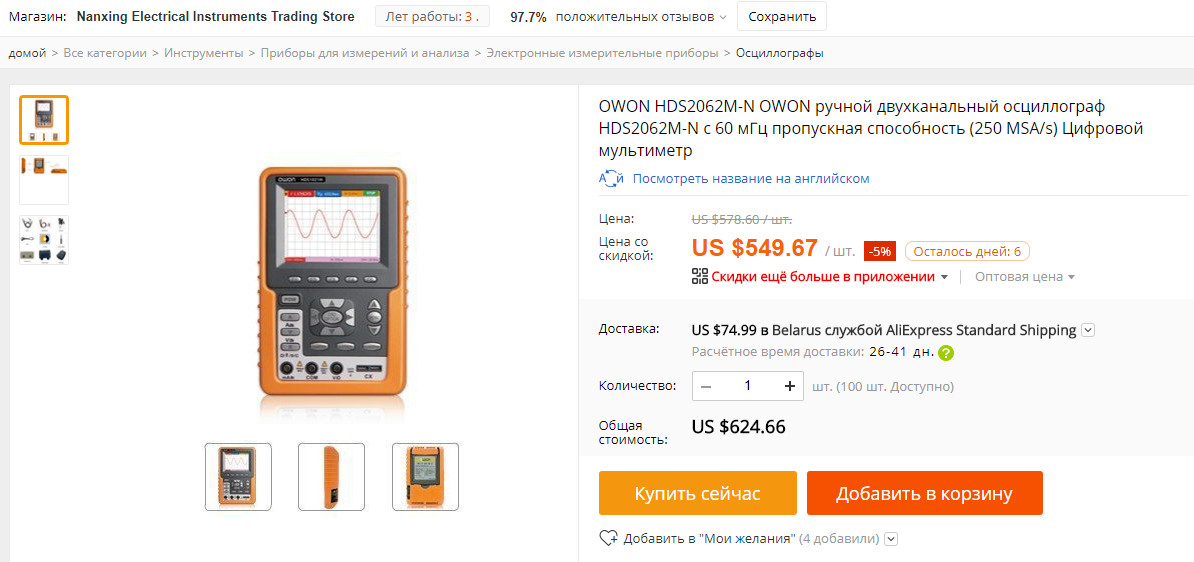The width and height of the screenshot is (1194, 562).
Task: Click the quantity input field
Action: click(748, 386)
